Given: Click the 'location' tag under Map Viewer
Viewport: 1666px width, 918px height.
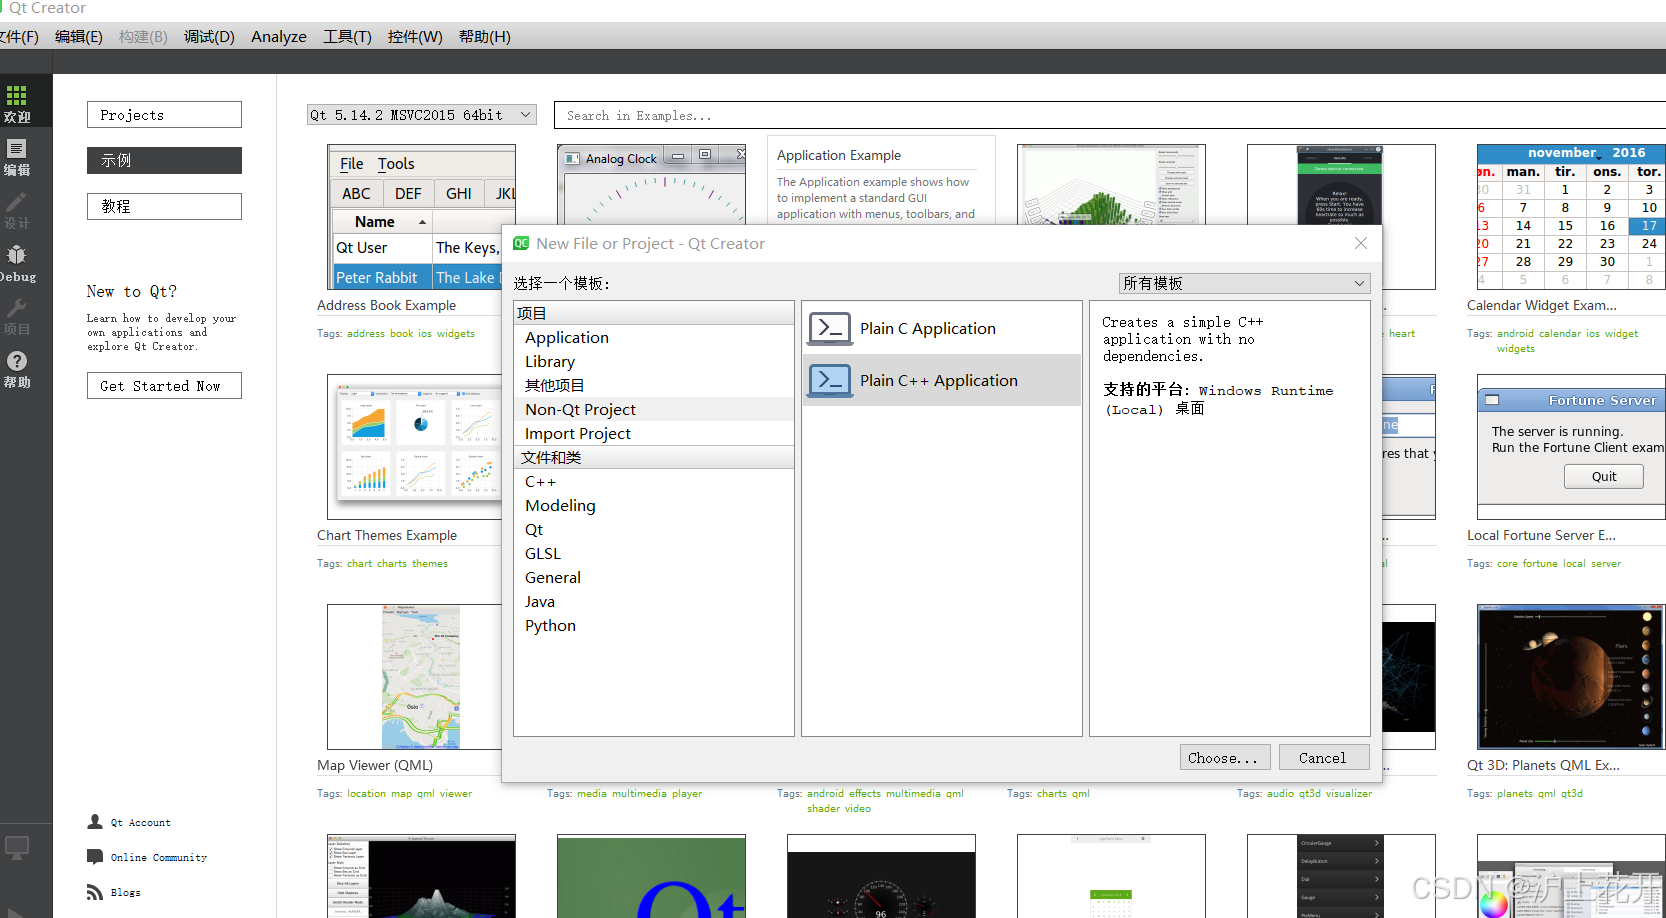Looking at the screenshot, I should (x=366, y=794).
